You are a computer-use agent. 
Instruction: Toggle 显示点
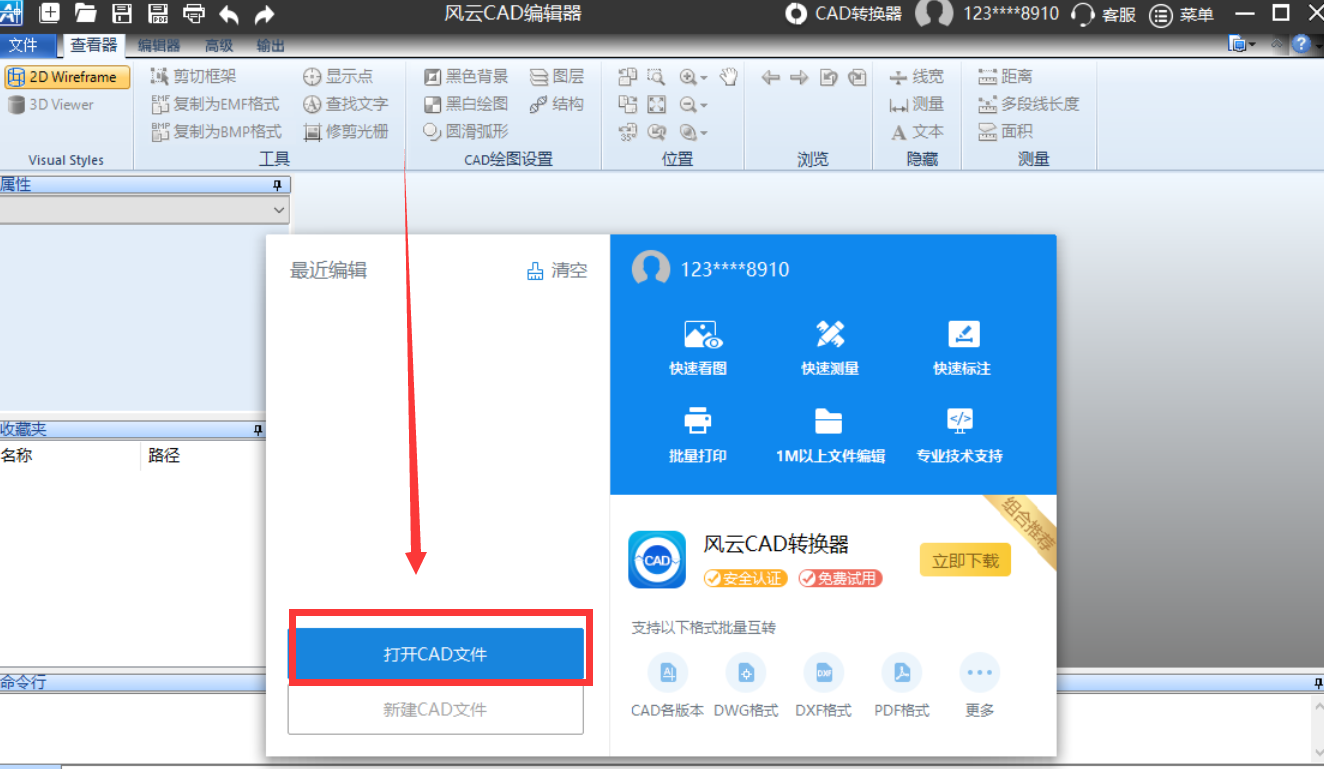(x=338, y=76)
